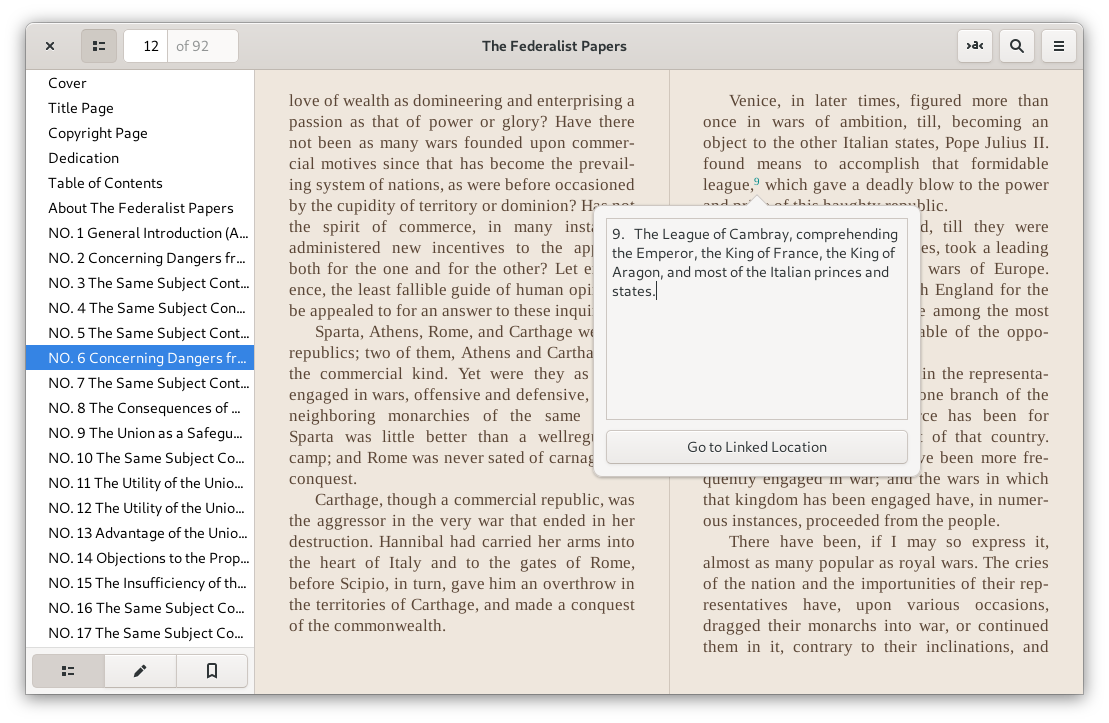
Task: Select highlighted NO. 6 Concerning Dangers chapter
Action: (x=140, y=358)
